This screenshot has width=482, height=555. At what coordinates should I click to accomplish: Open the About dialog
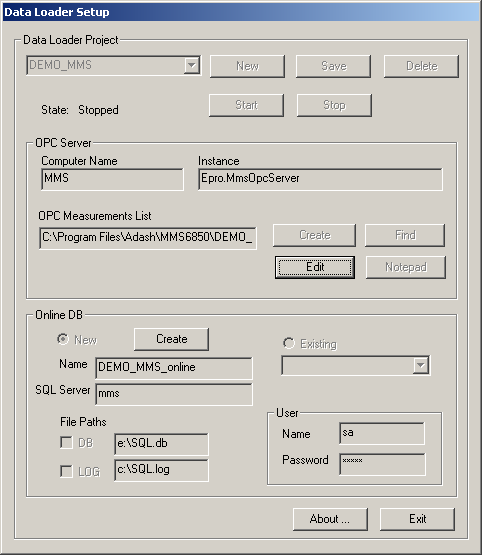click(330, 519)
